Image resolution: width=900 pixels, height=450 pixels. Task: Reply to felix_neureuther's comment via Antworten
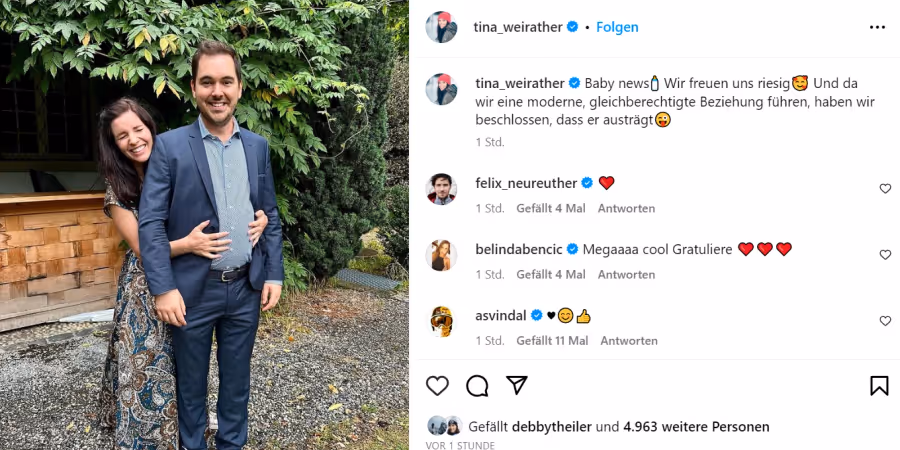(626, 208)
